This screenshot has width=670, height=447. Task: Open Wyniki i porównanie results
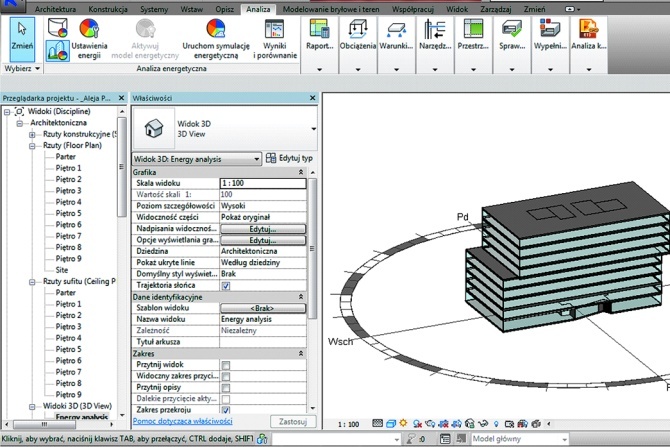[274, 29]
